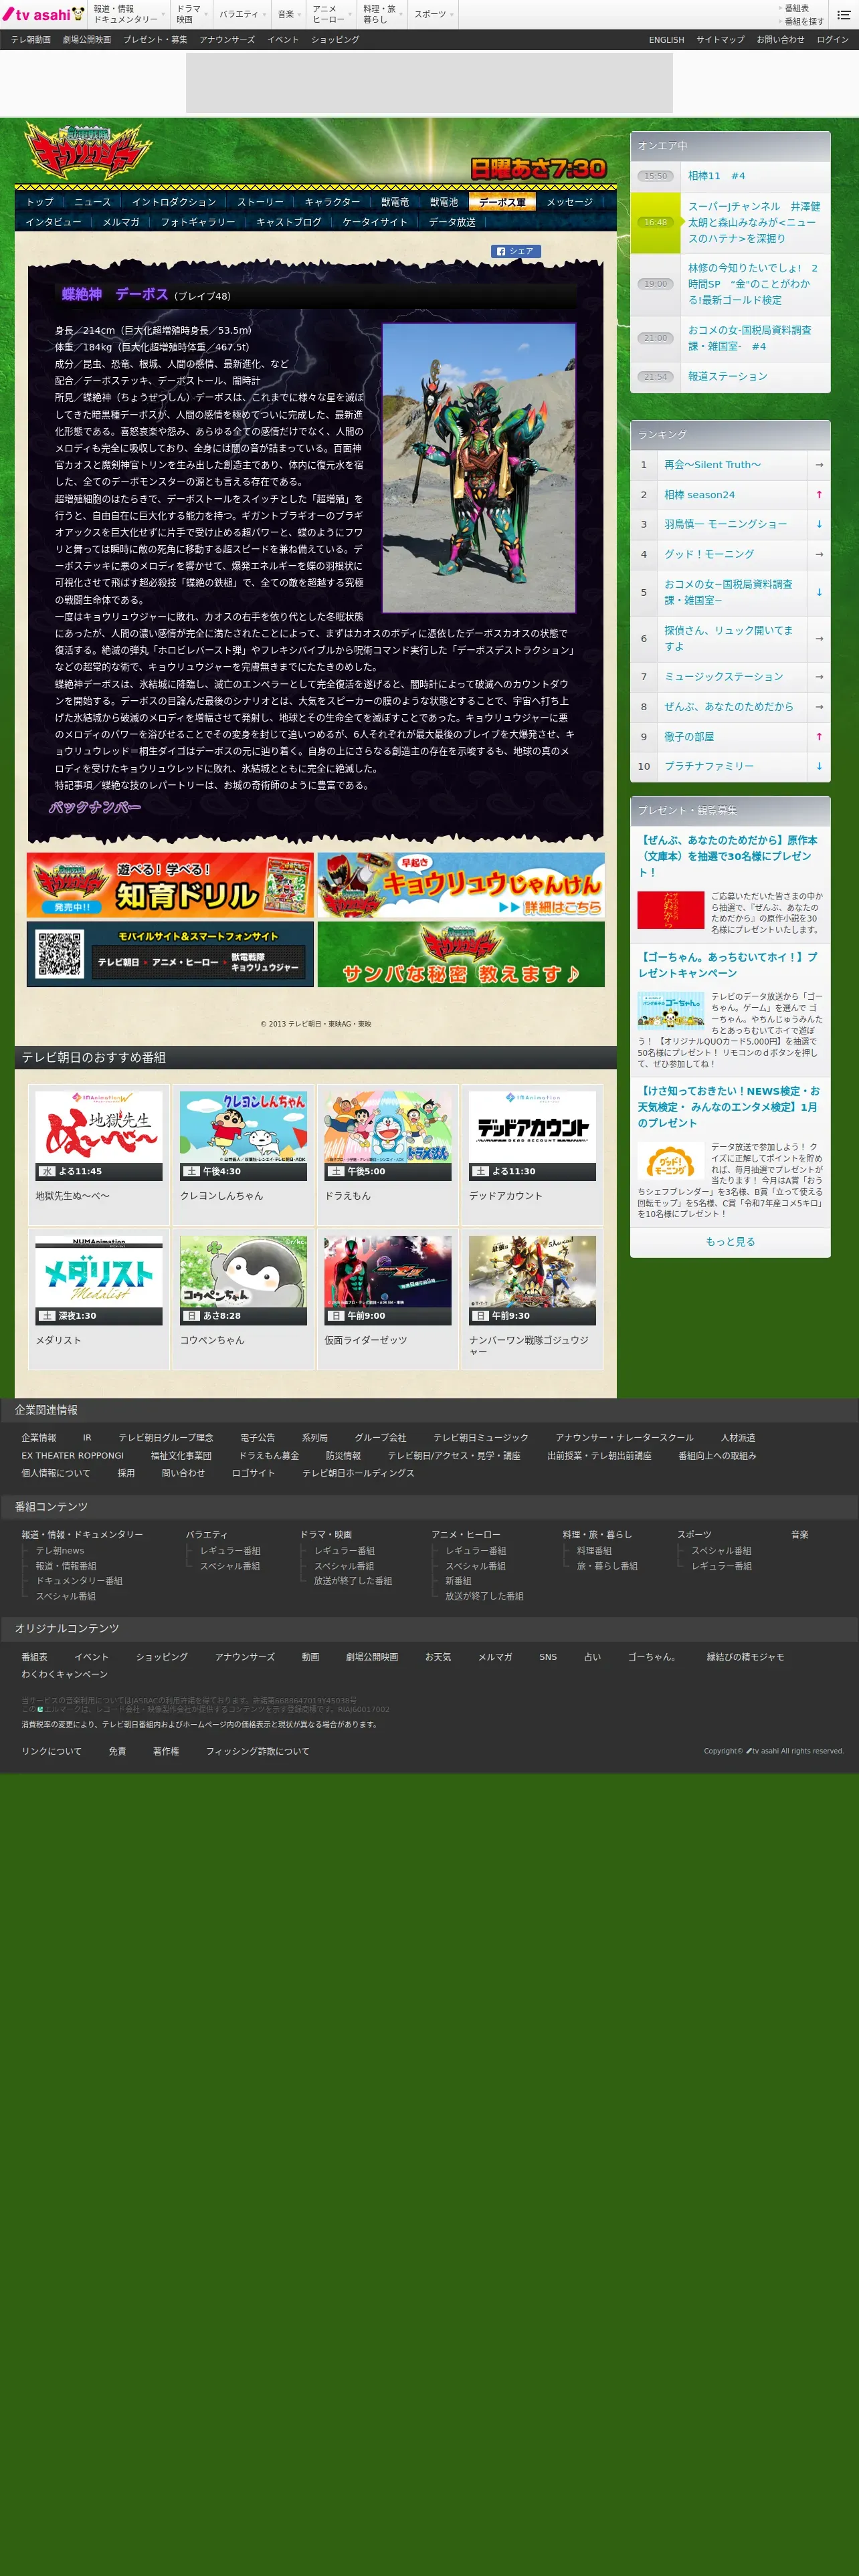Click the red book present thumbnail
This screenshot has width=859, height=2576.
[670, 910]
